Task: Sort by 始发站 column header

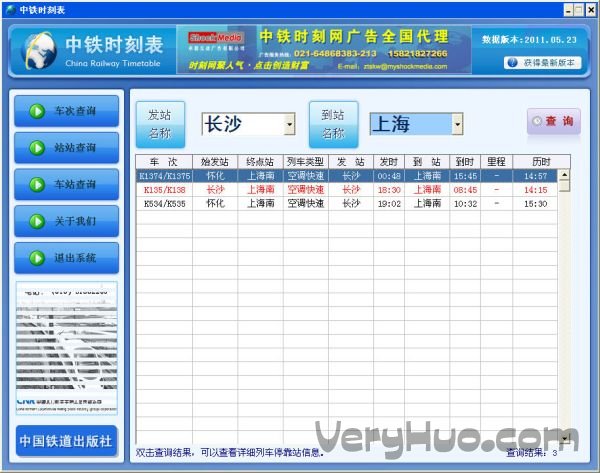Action: (215, 161)
